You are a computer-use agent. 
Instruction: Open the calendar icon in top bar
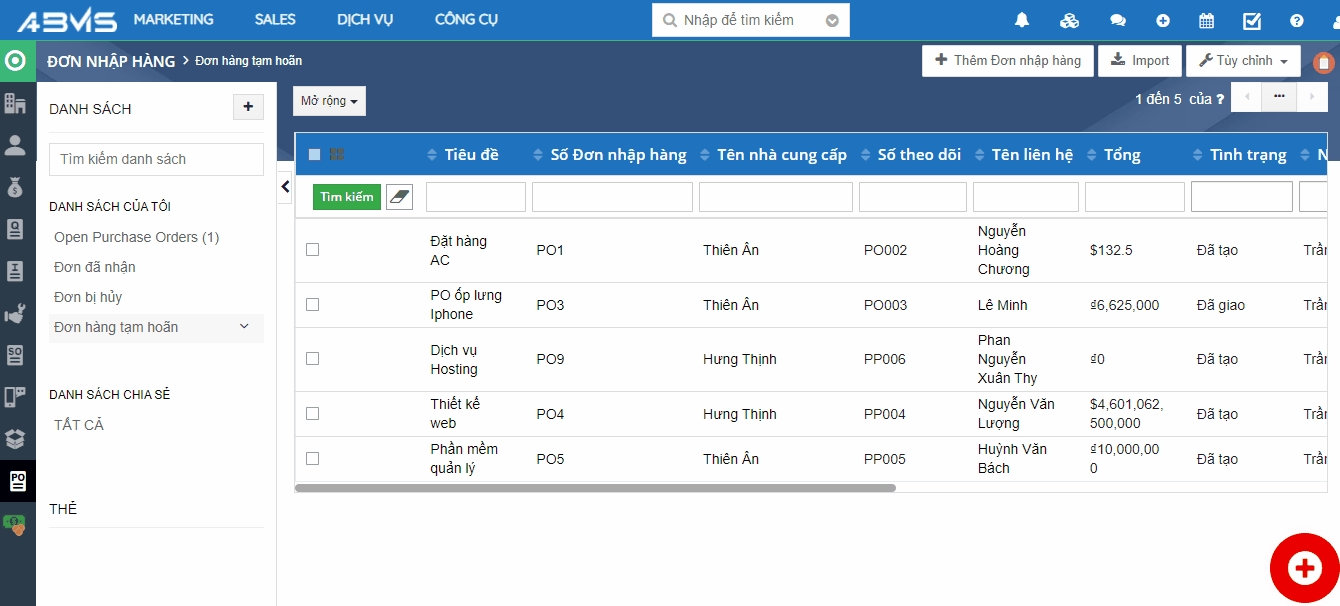(x=1206, y=20)
